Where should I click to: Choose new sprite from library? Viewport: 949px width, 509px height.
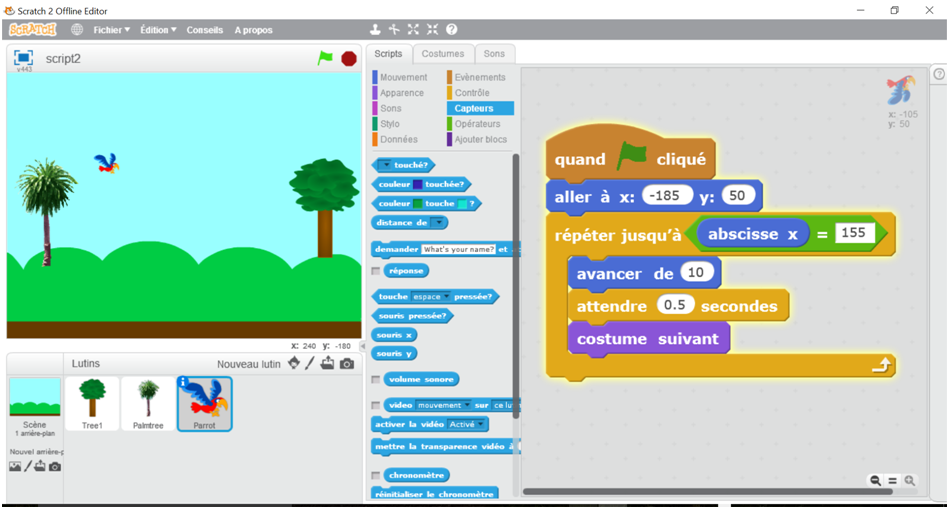293,363
